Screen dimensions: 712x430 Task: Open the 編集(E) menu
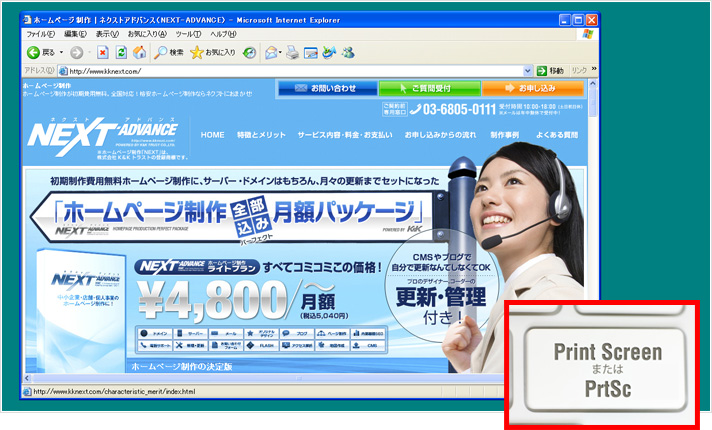point(75,34)
